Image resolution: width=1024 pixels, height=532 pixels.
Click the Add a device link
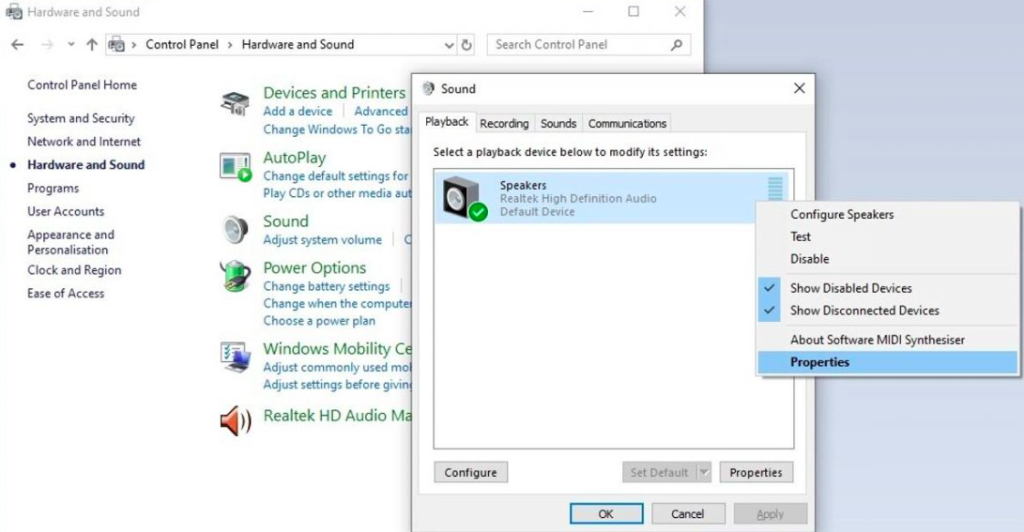[298, 111]
